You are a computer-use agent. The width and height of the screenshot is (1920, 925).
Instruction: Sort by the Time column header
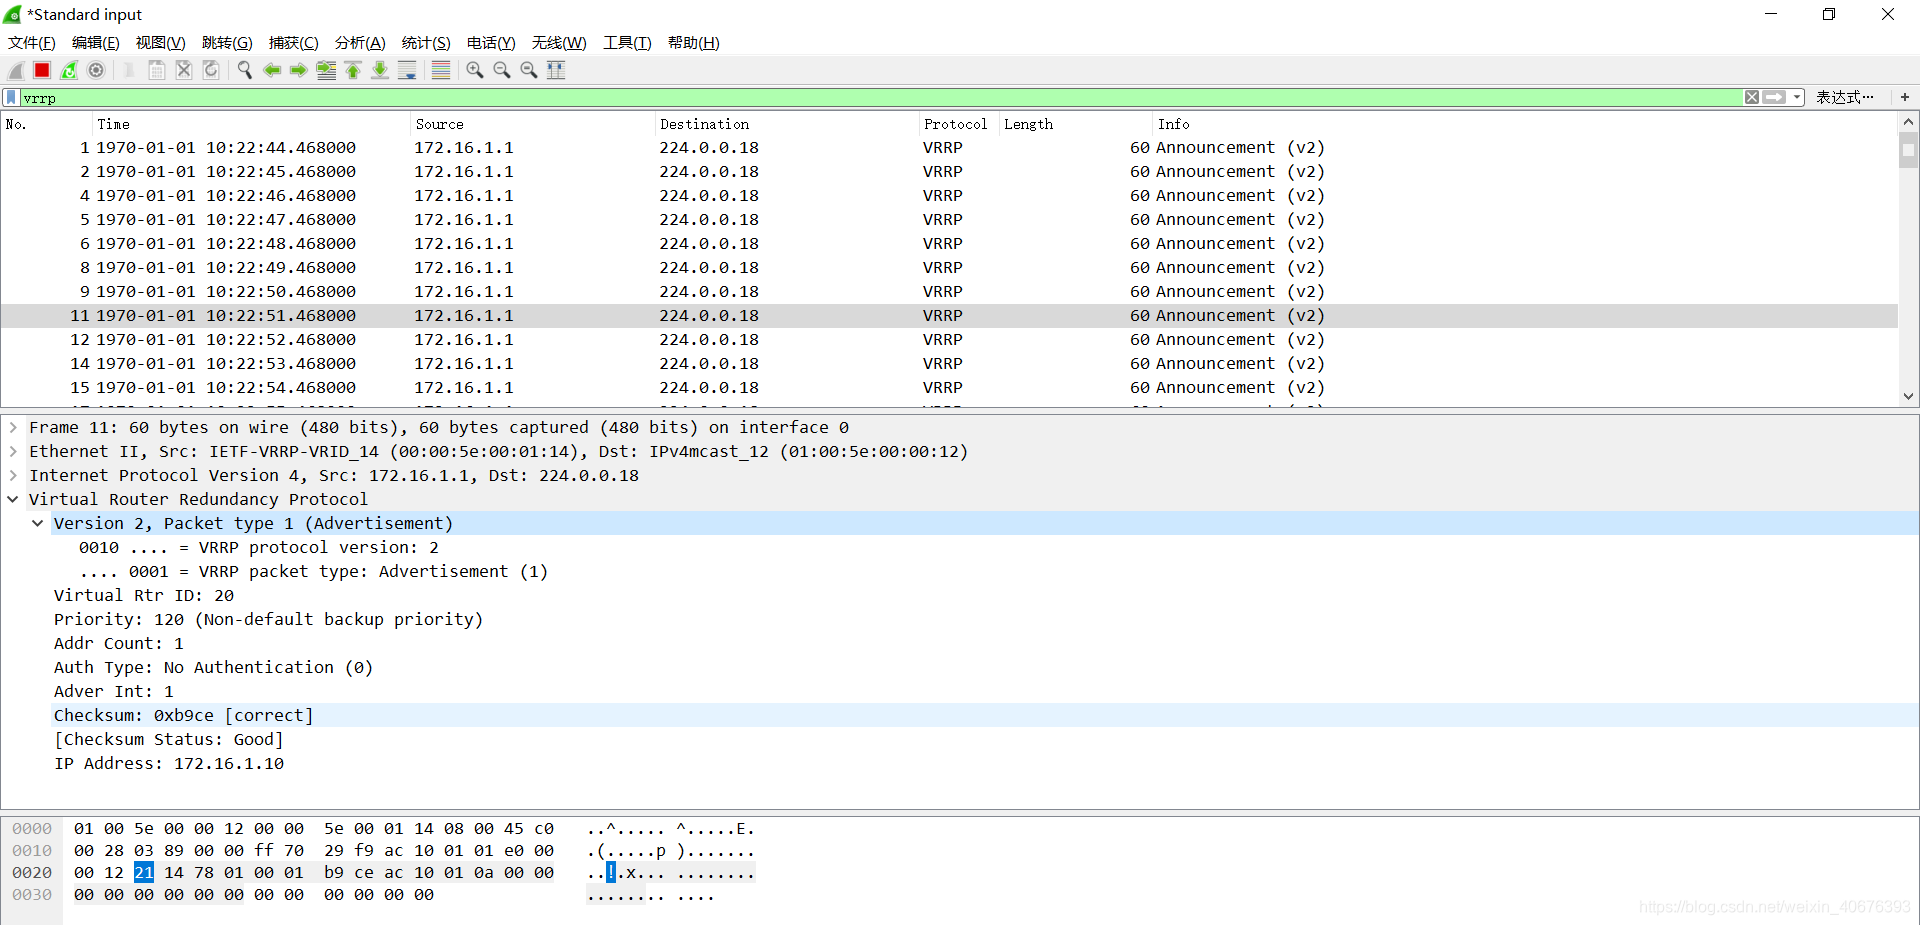pyautogui.click(x=250, y=124)
